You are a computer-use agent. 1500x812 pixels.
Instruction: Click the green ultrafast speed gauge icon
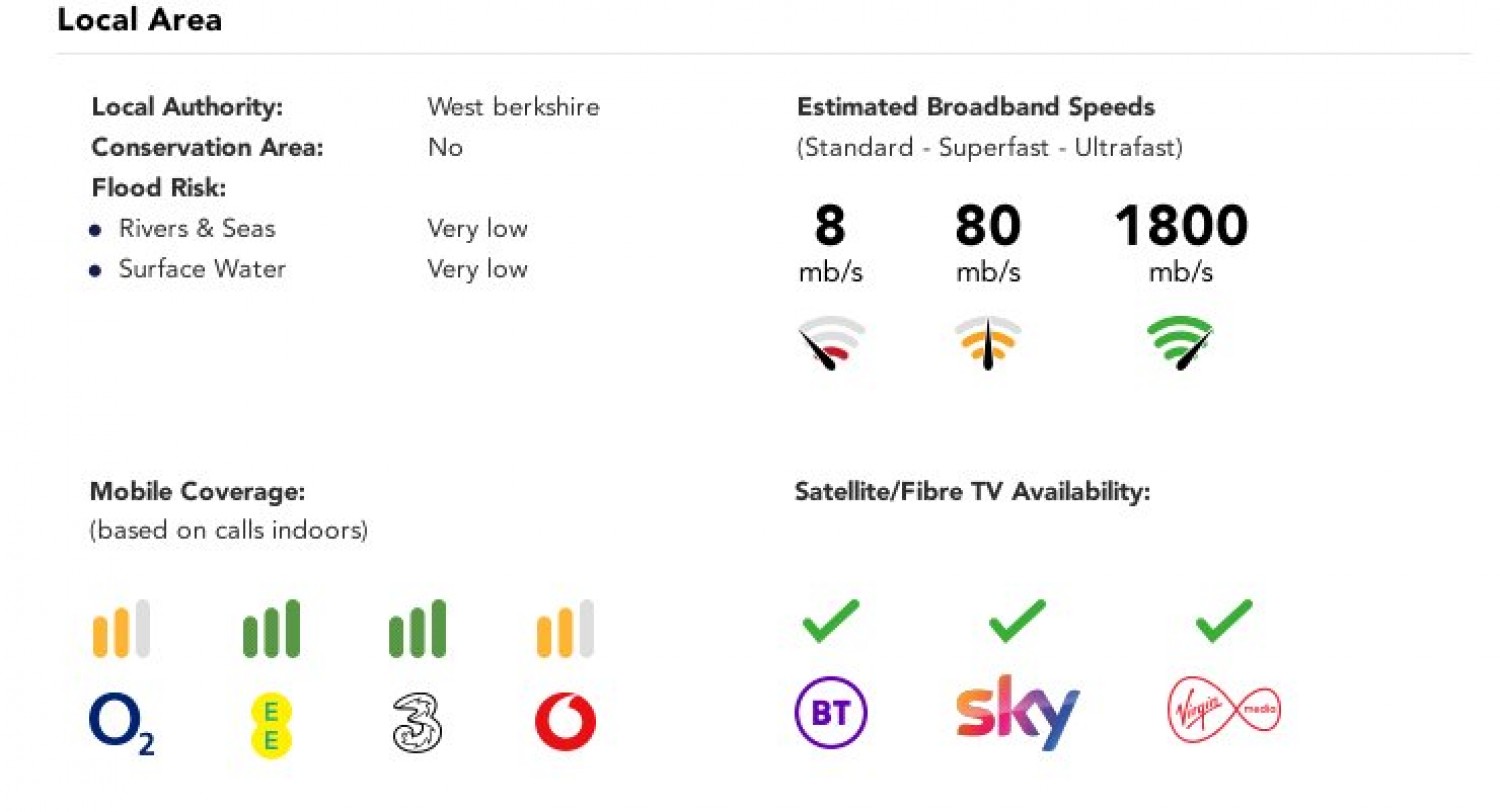pos(1180,343)
